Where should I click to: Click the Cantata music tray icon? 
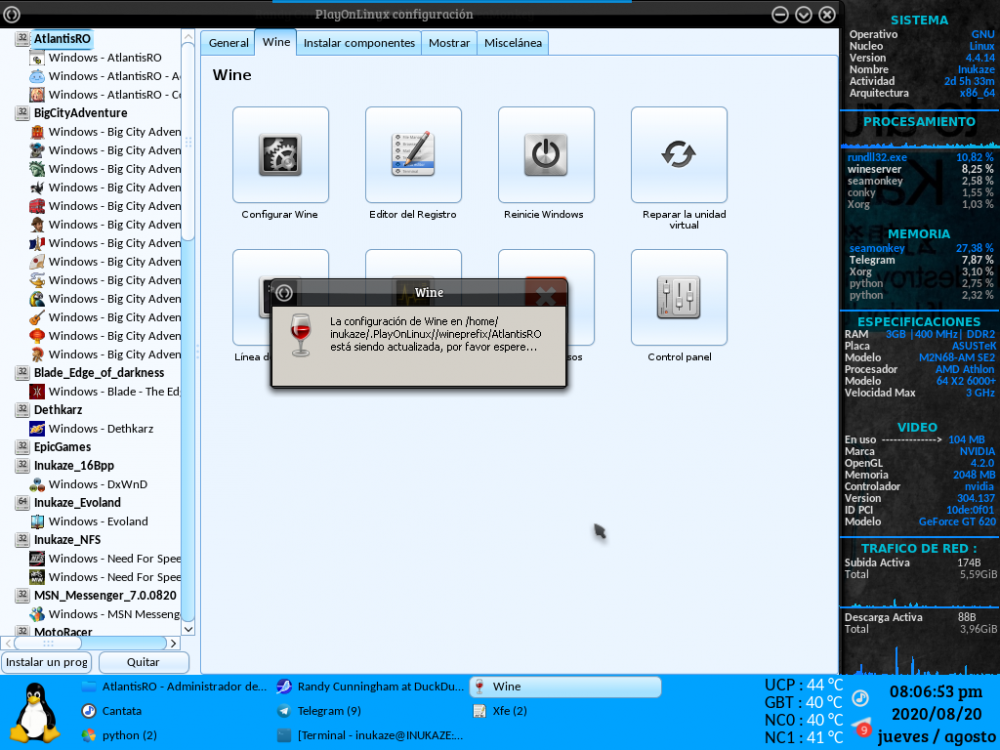(x=860, y=698)
